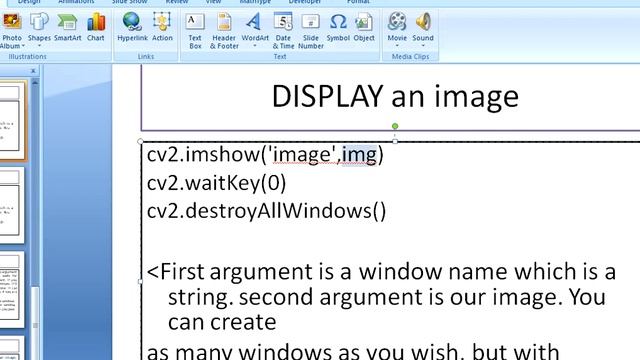Expand the Shapes dropdown arrow
The image size is (640, 360).
point(39,46)
